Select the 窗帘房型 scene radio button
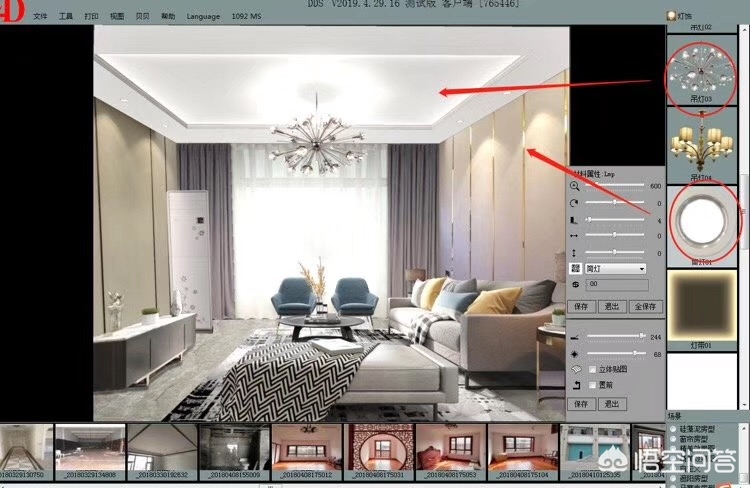750x488 pixels. 673,439
